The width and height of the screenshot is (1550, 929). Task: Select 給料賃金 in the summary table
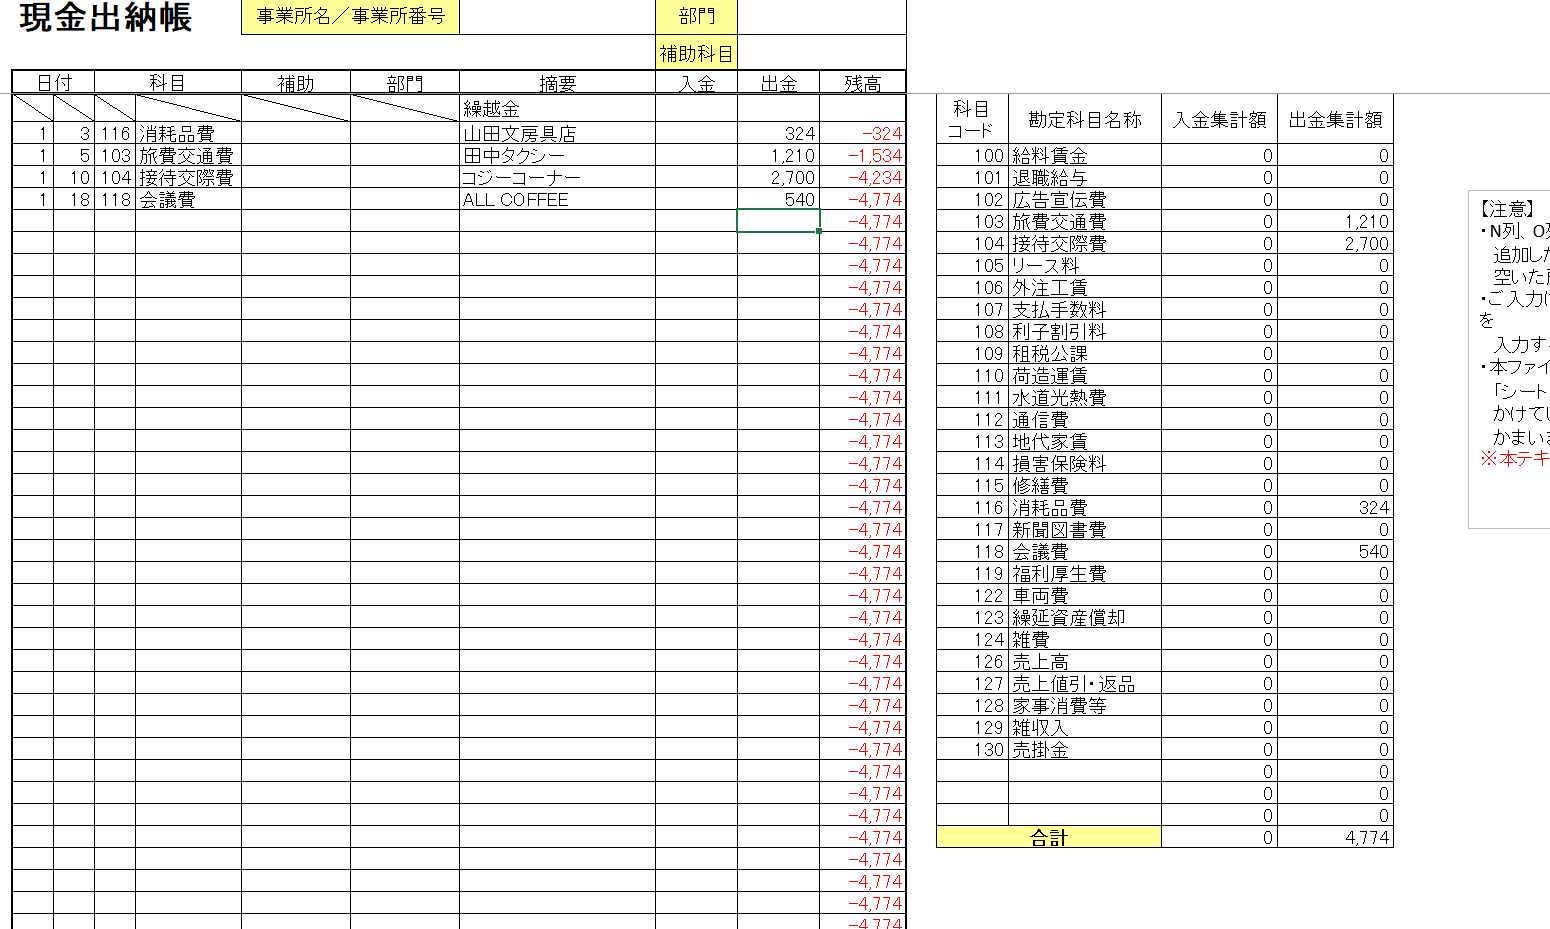(x=1085, y=155)
